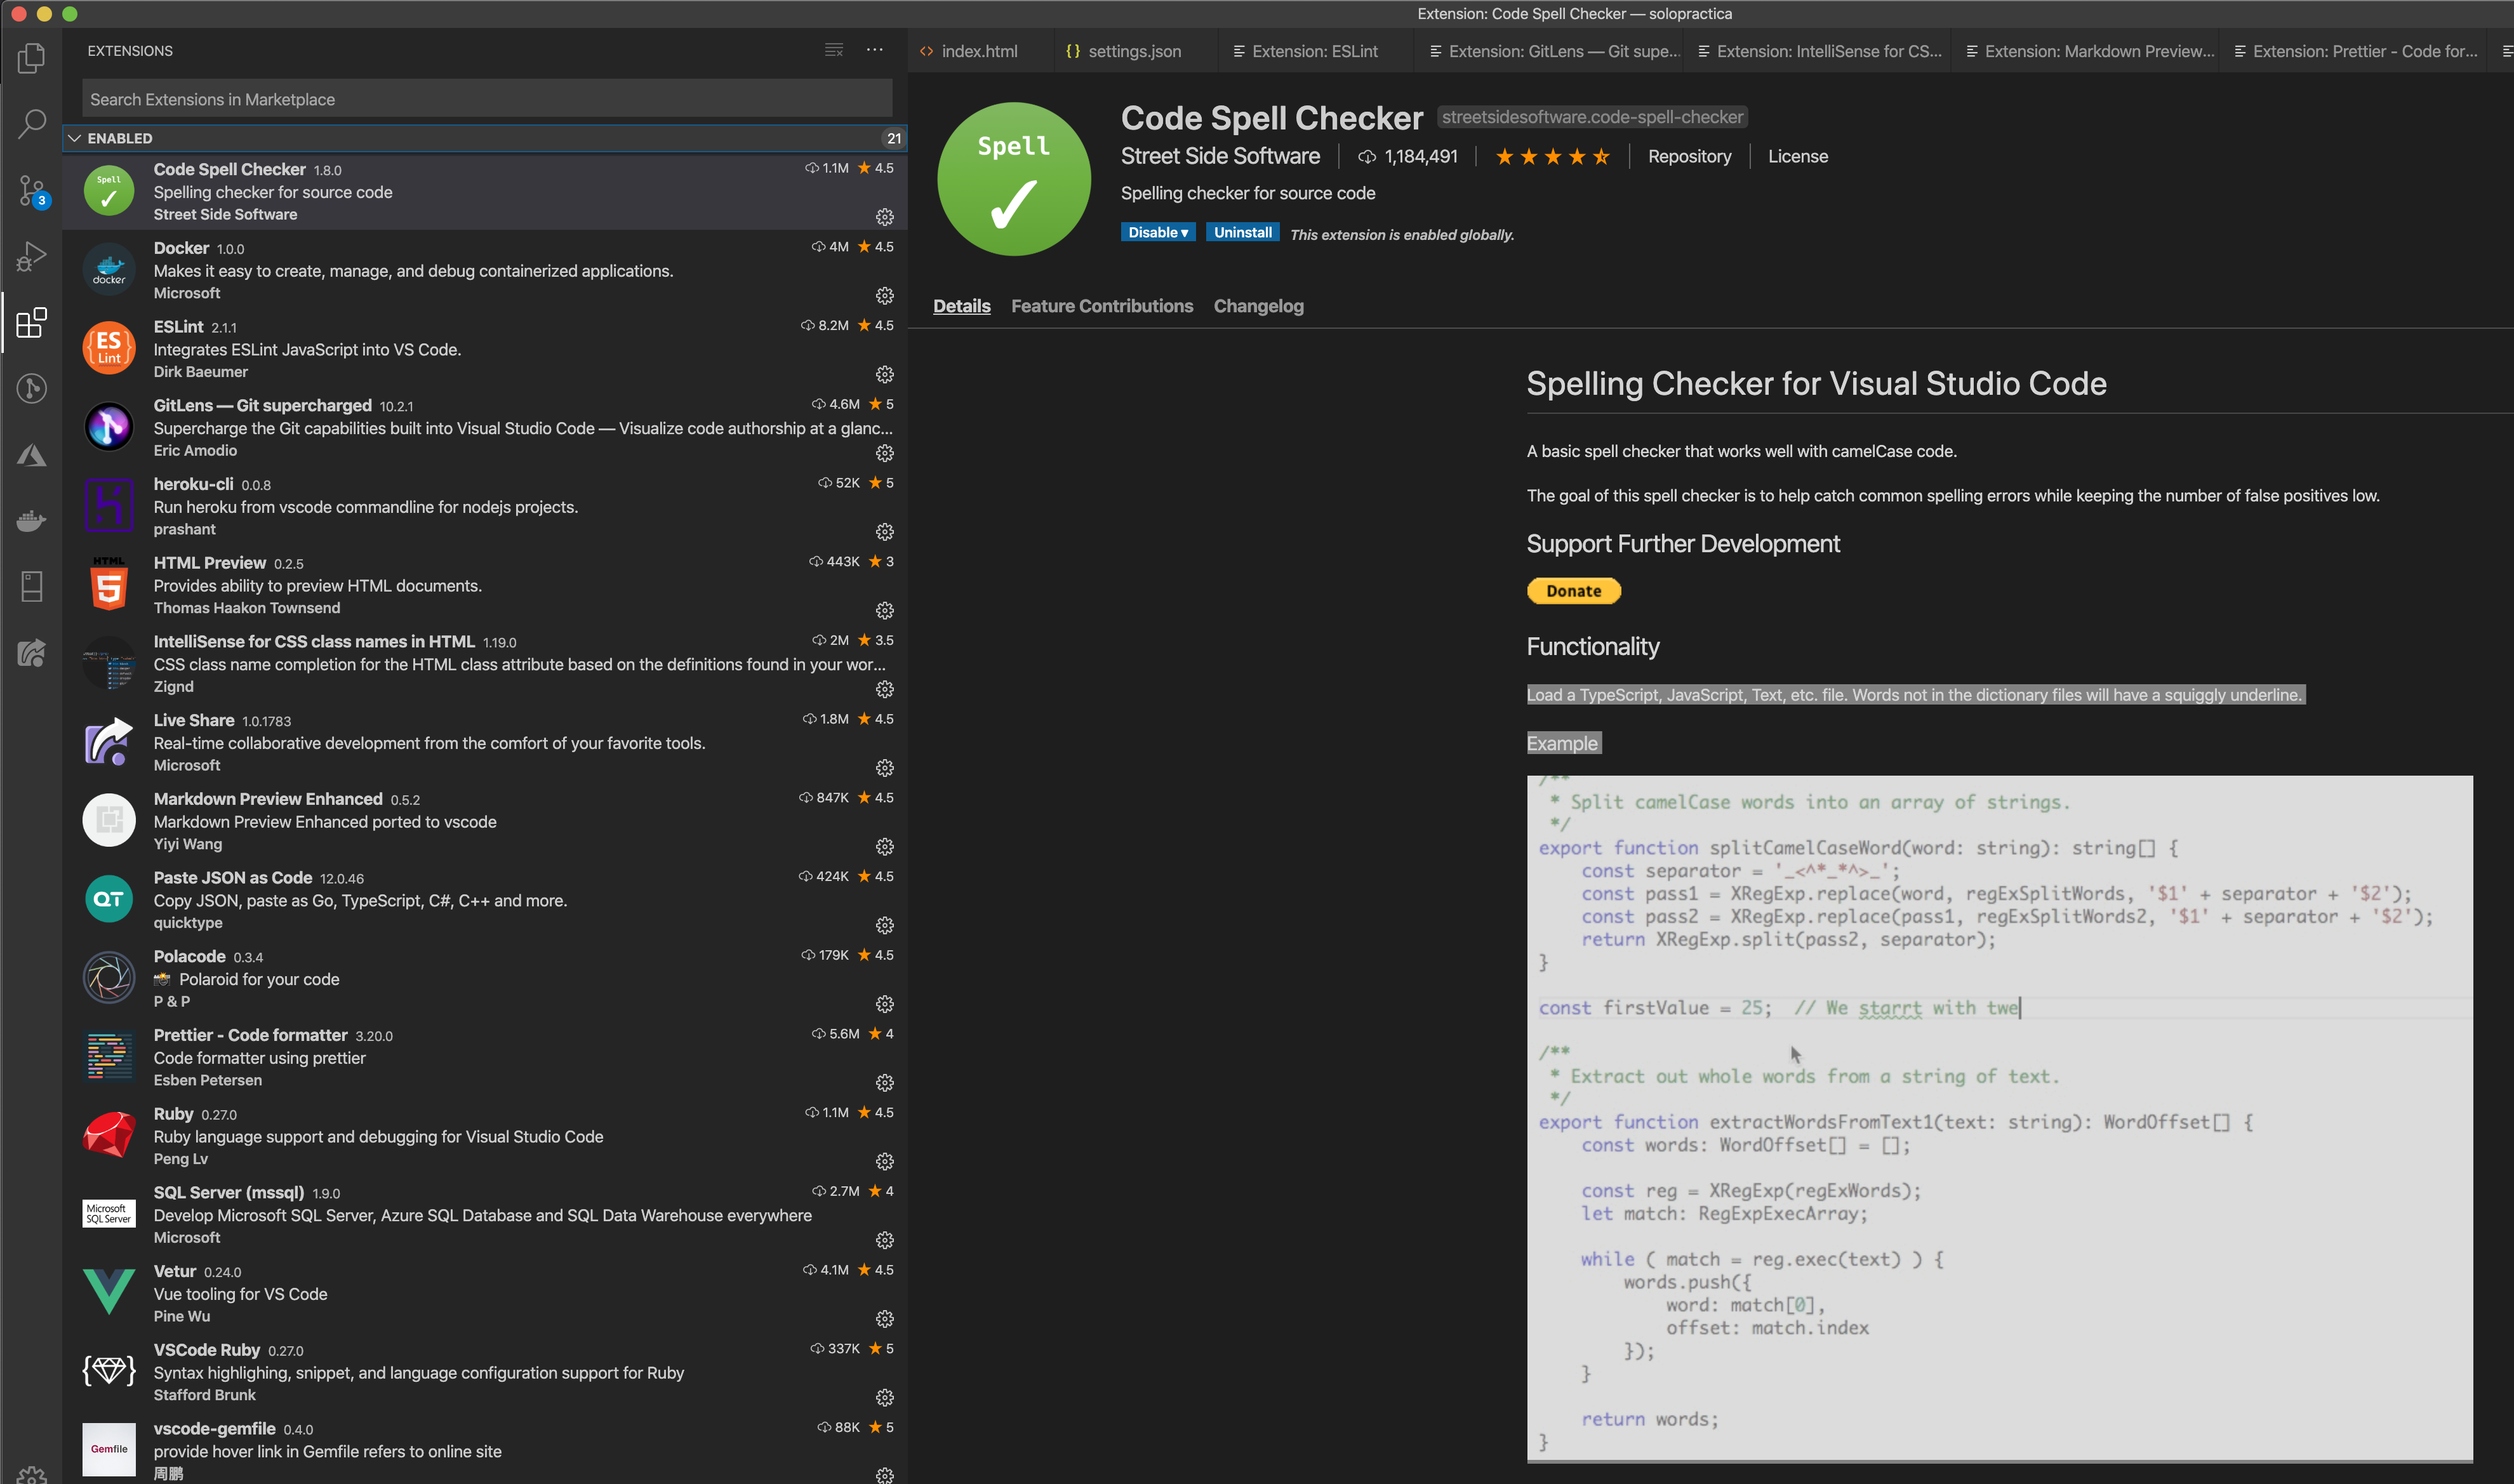Click the Donate button
The width and height of the screenshot is (2514, 1484).
coord(1573,591)
